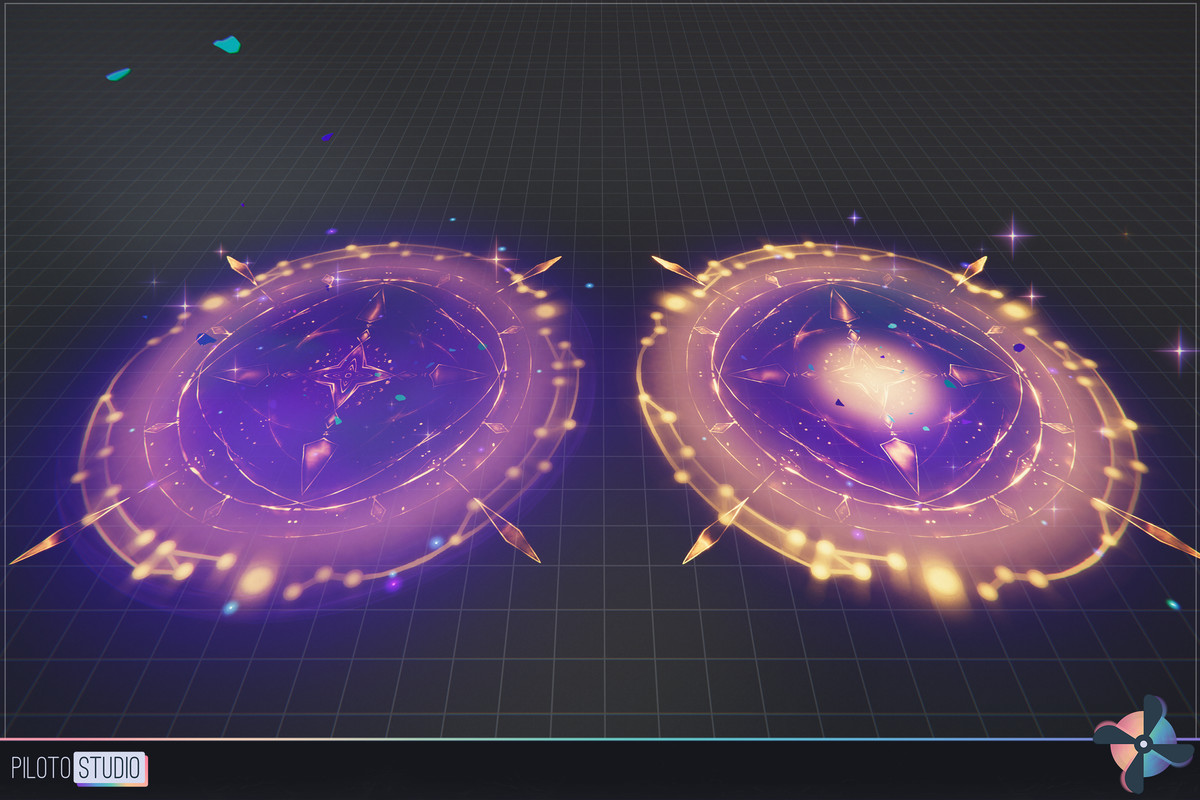Click the propeller logo icon
Screen dimensions: 1200x800
tap(1143, 746)
